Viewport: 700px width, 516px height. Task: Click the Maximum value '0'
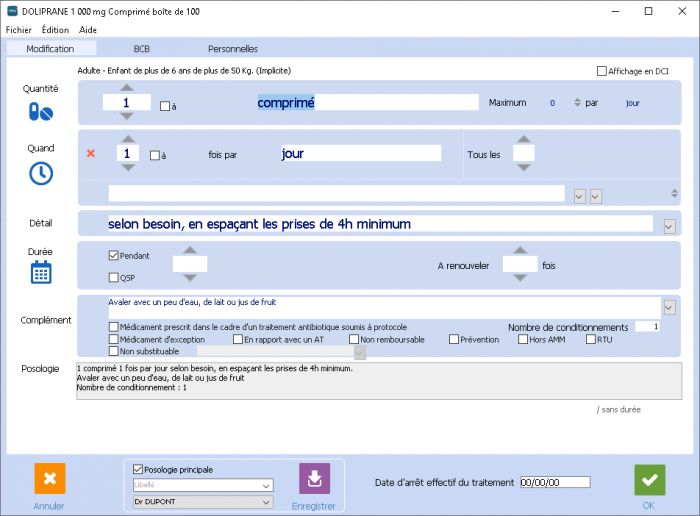click(x=552, y=103)
